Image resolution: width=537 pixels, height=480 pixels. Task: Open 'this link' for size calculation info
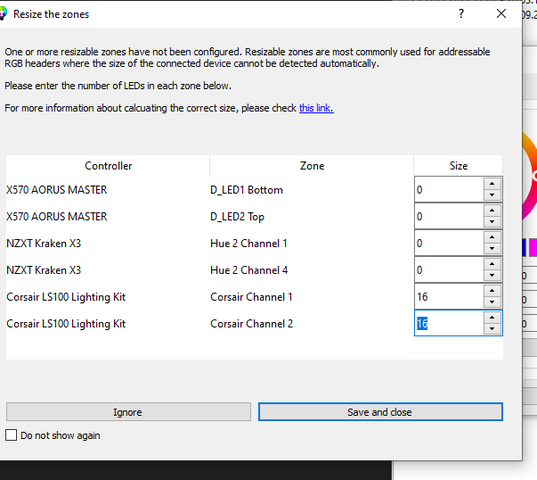(x=316, y=108)
